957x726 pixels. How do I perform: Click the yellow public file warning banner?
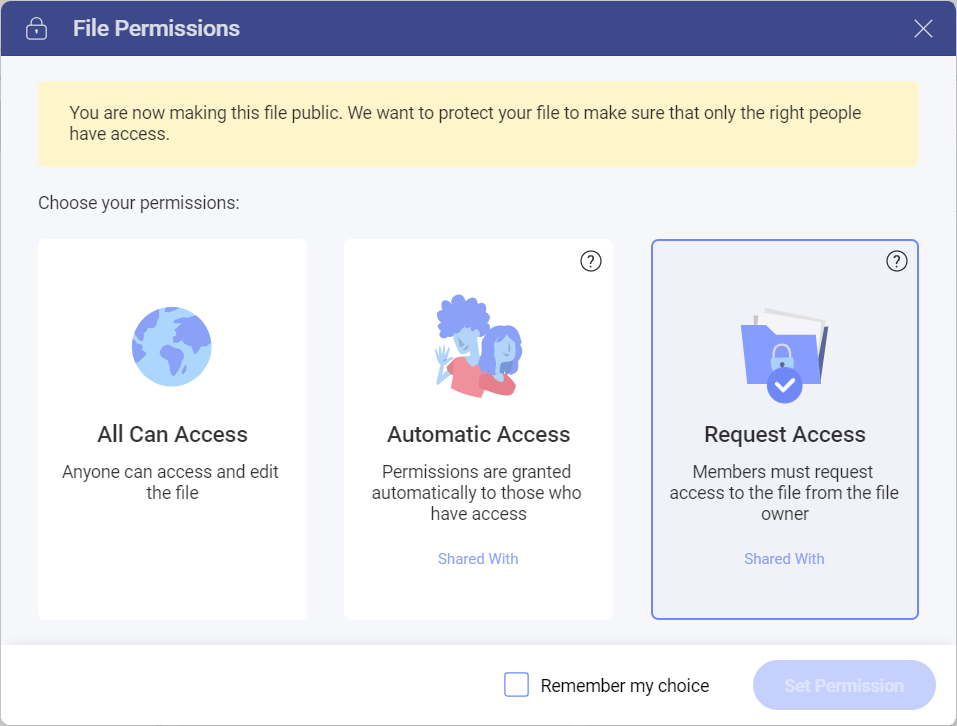[x=478, y=123]
